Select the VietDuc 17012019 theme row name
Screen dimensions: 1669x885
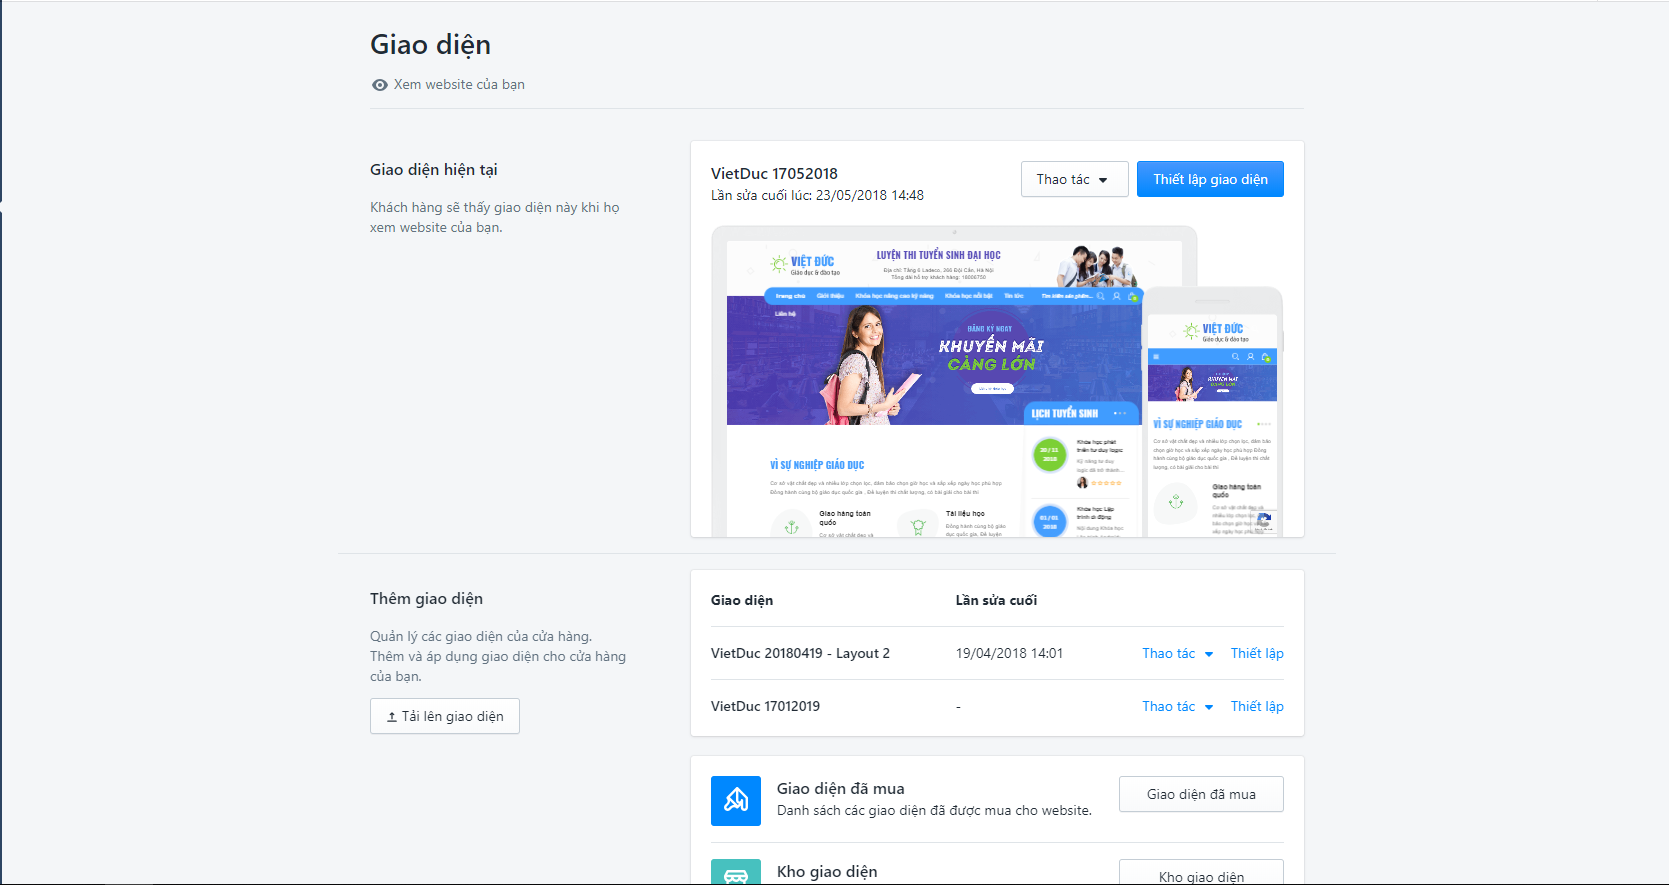point(765,706)
